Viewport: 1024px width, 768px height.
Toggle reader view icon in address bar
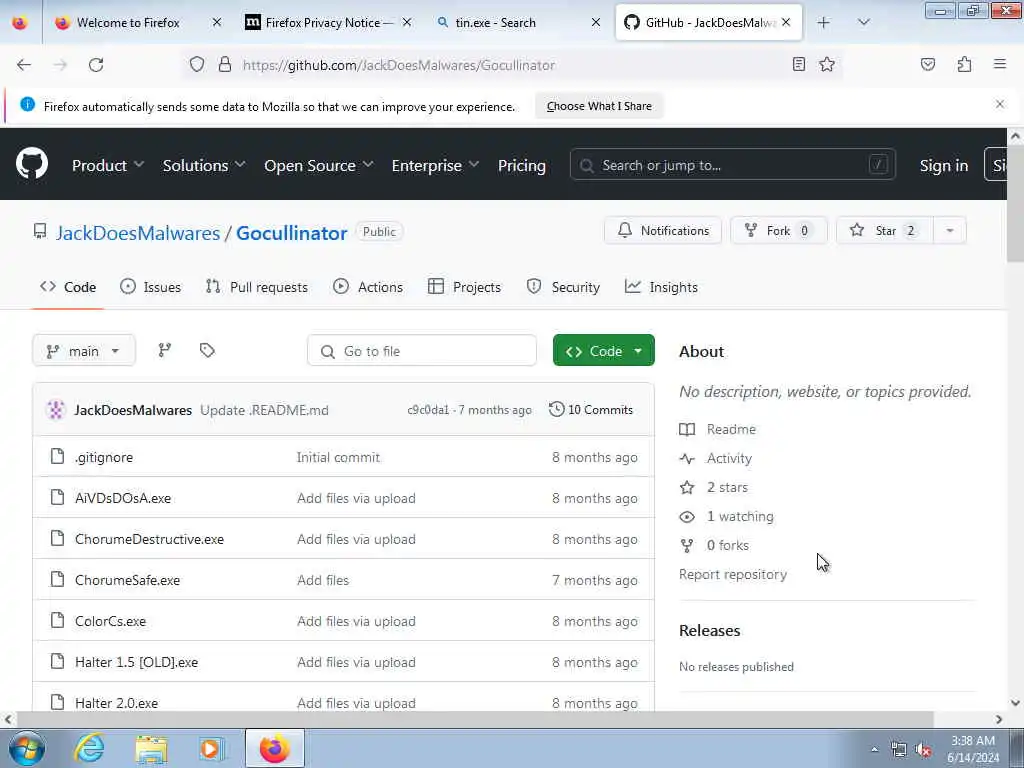[x=798, y=64]
